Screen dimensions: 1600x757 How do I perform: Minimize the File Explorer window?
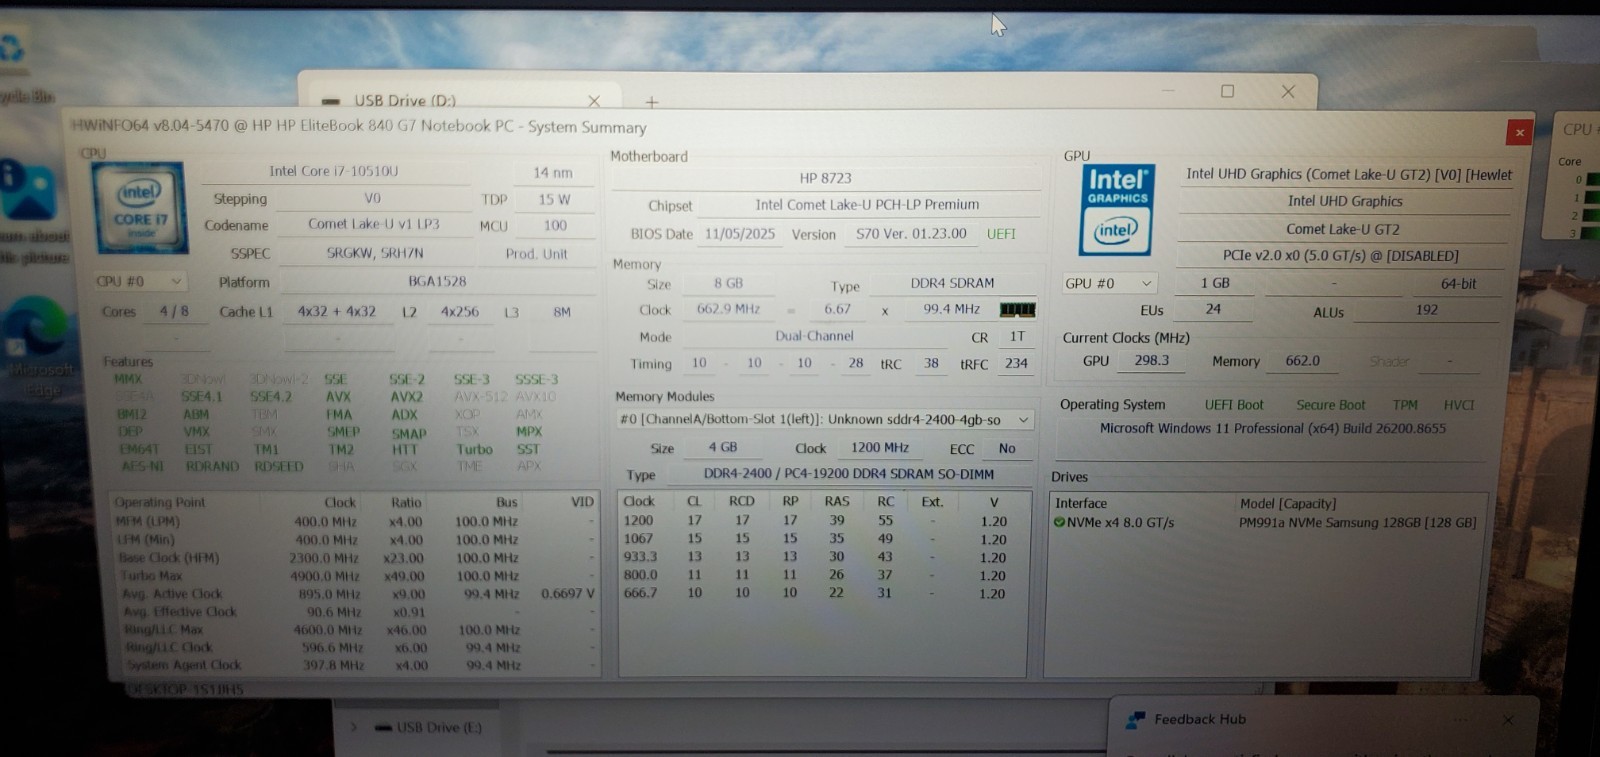point(1168,91)
